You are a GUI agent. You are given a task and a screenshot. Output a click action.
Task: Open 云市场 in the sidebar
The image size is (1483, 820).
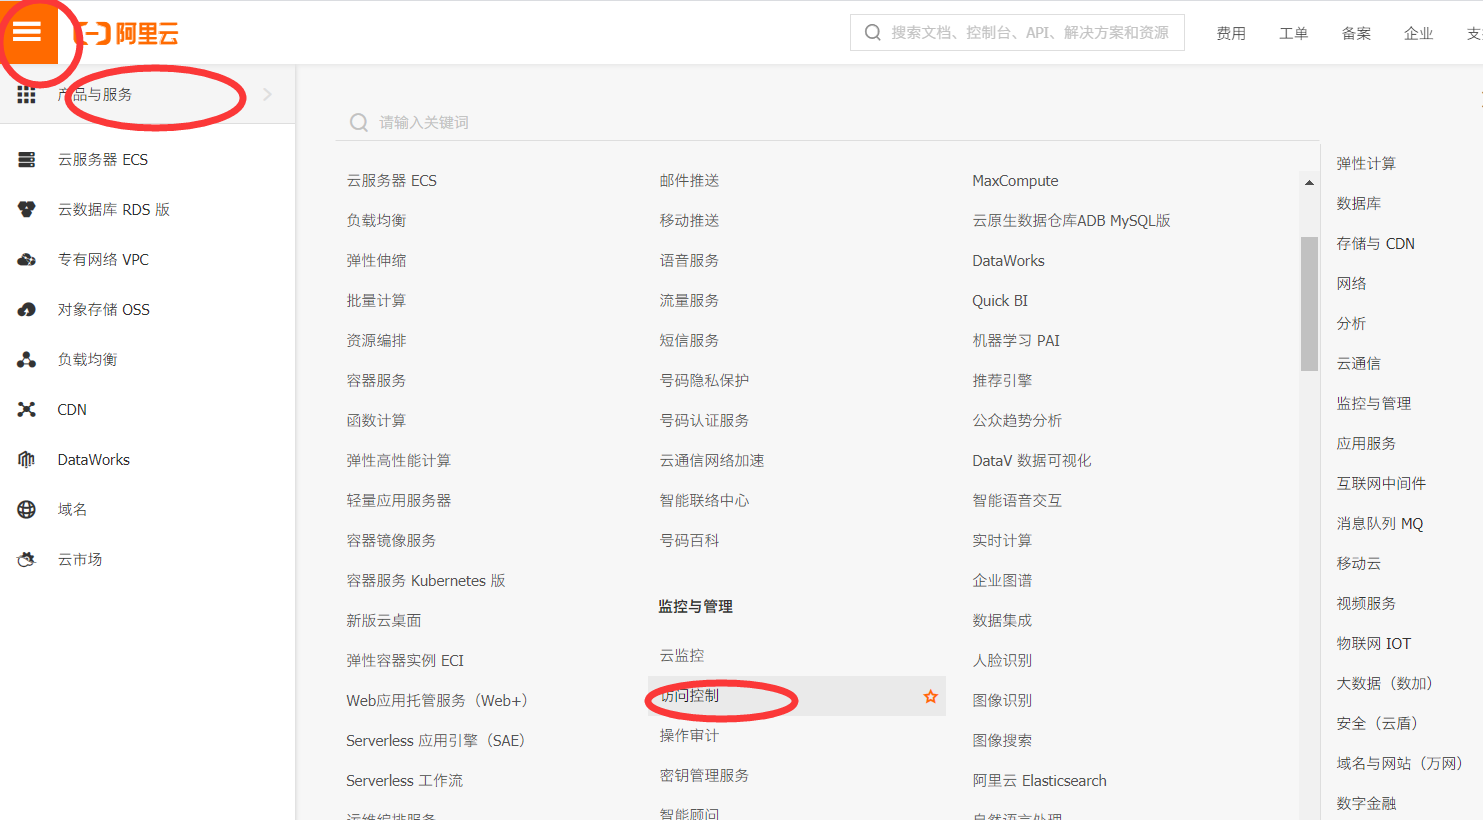(80, 560)
